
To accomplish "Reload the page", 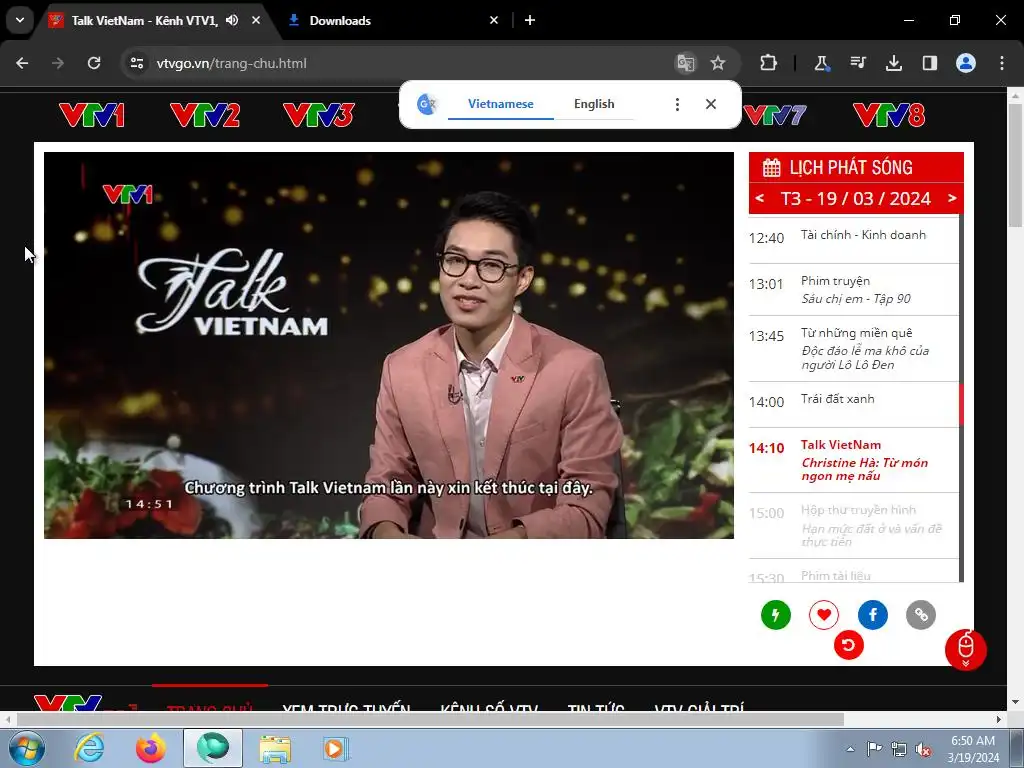I will coord(94,63).
